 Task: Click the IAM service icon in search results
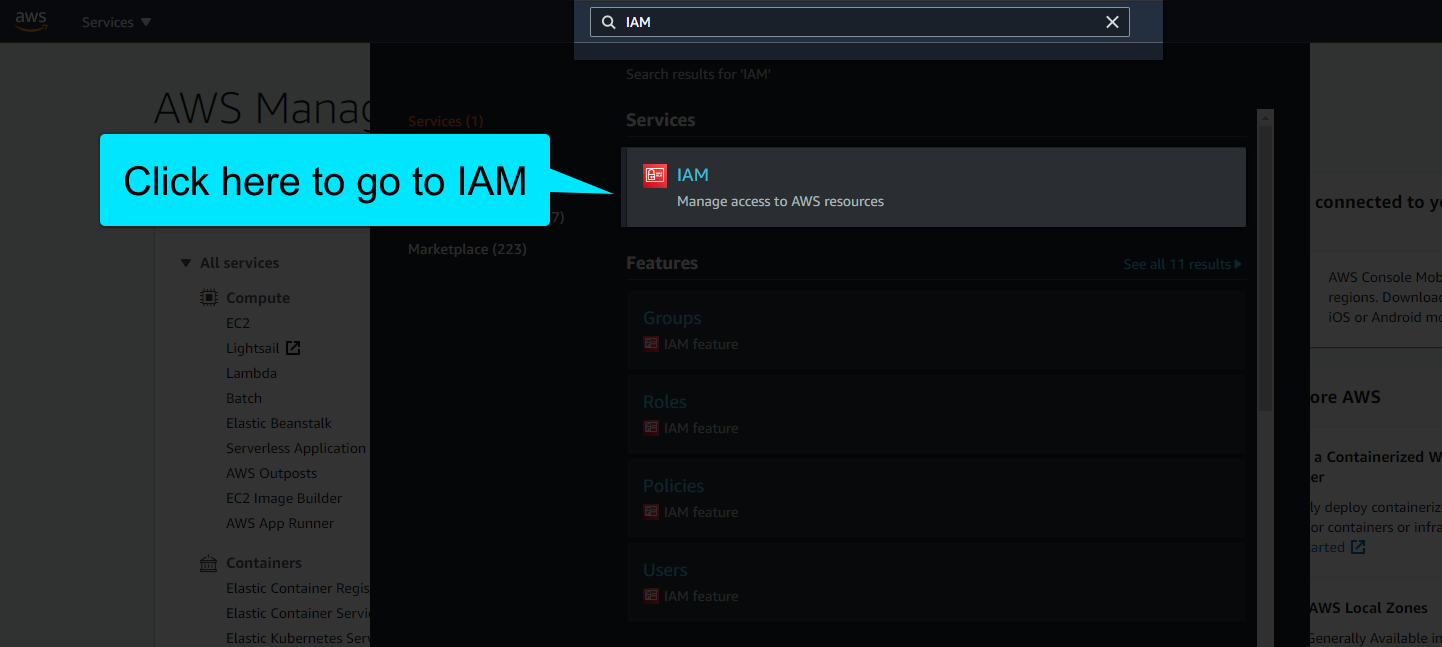pos(655,174)
